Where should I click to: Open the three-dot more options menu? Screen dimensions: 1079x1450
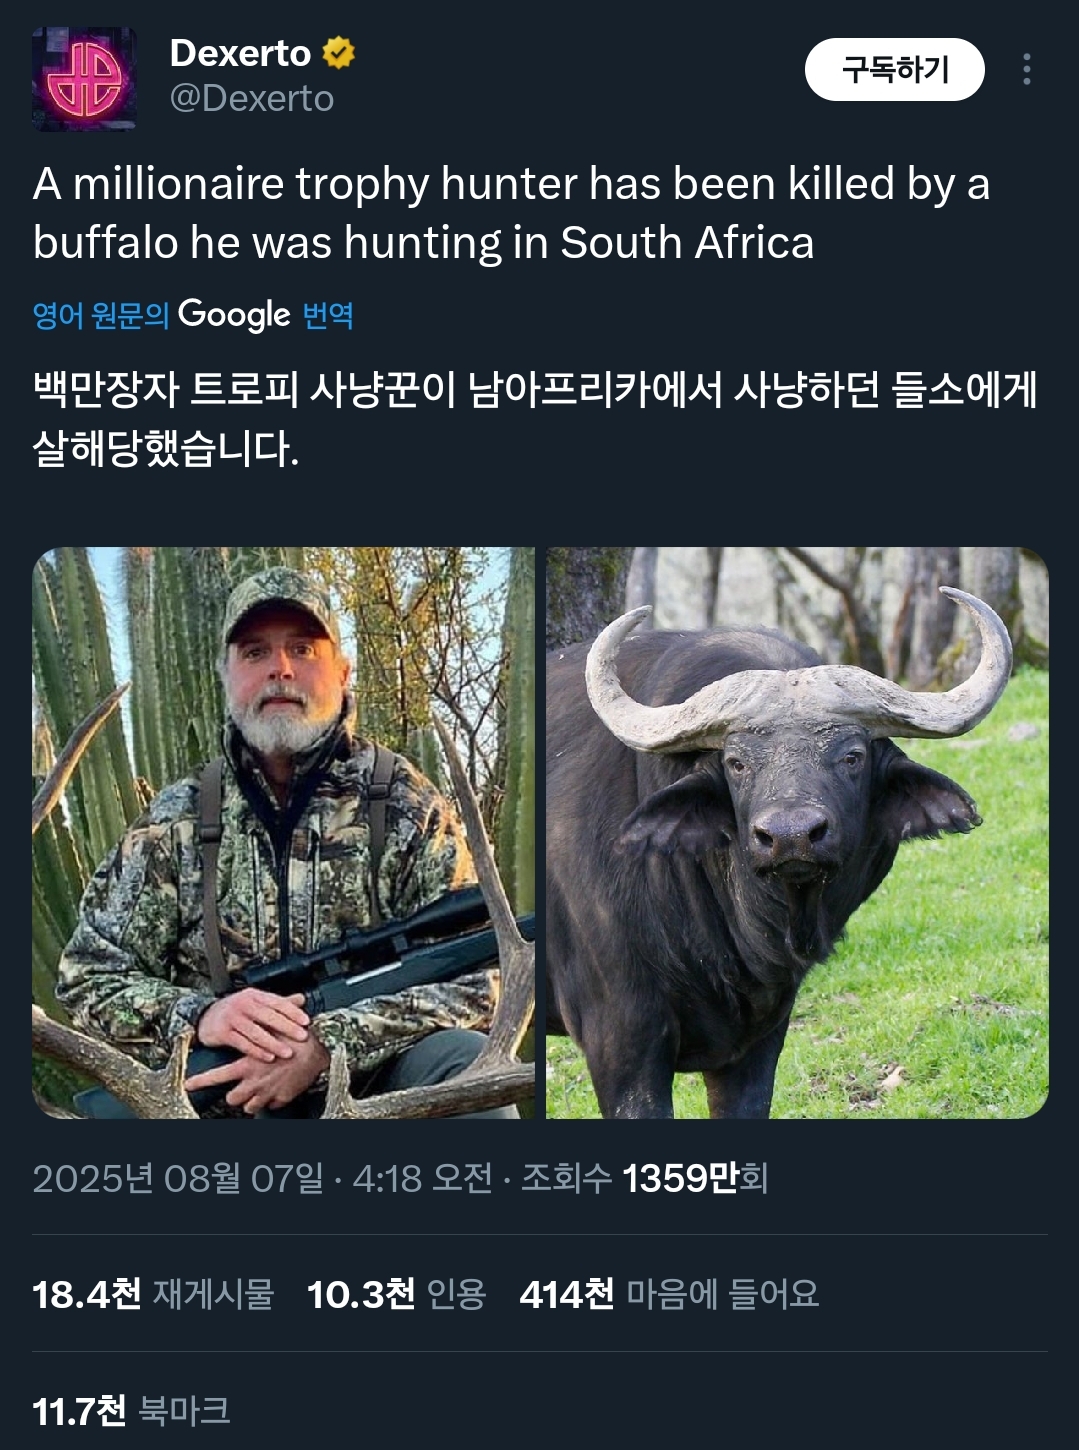[1026, 69]
